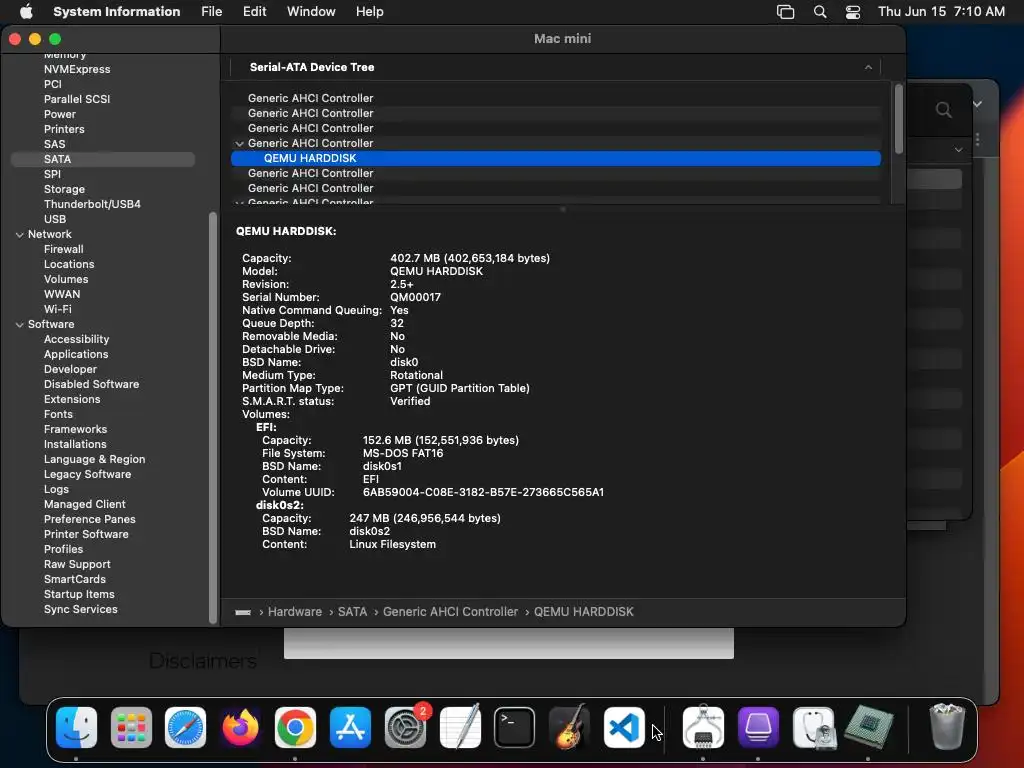Click the Volume UUID value
Image resolution: width=1024 pixels, height=768 pixels.
pyautogui.click(x=483, y=492)
